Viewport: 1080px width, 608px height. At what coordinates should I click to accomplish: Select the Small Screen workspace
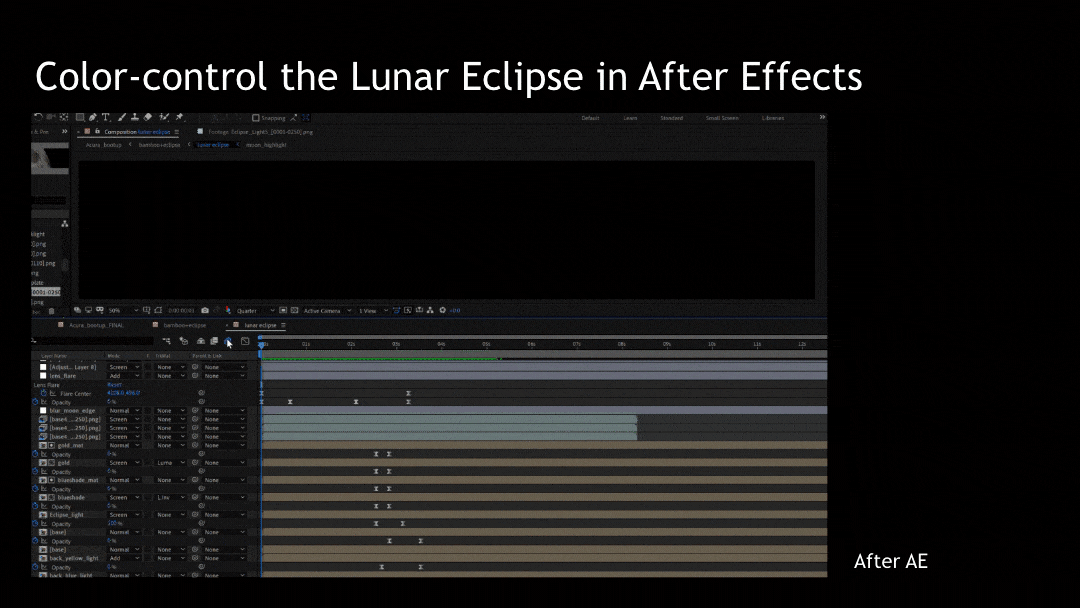(x=722, y=118)
